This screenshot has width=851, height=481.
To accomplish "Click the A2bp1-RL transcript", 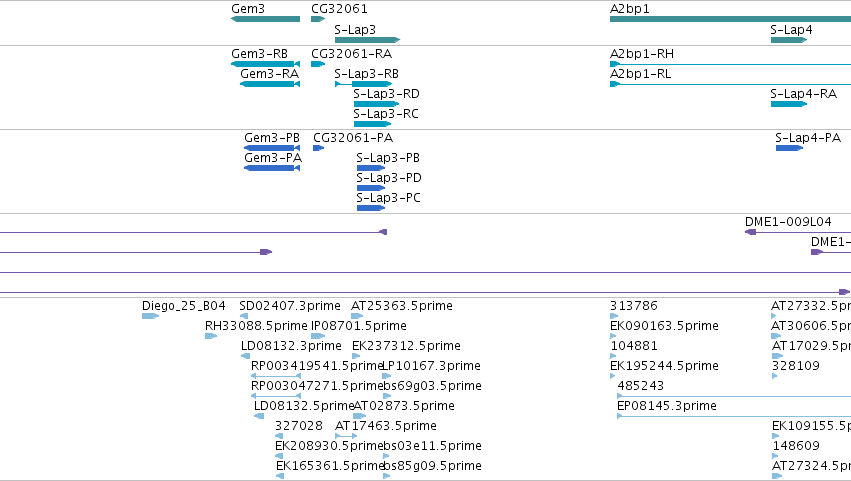I will (x=731, y=84).
